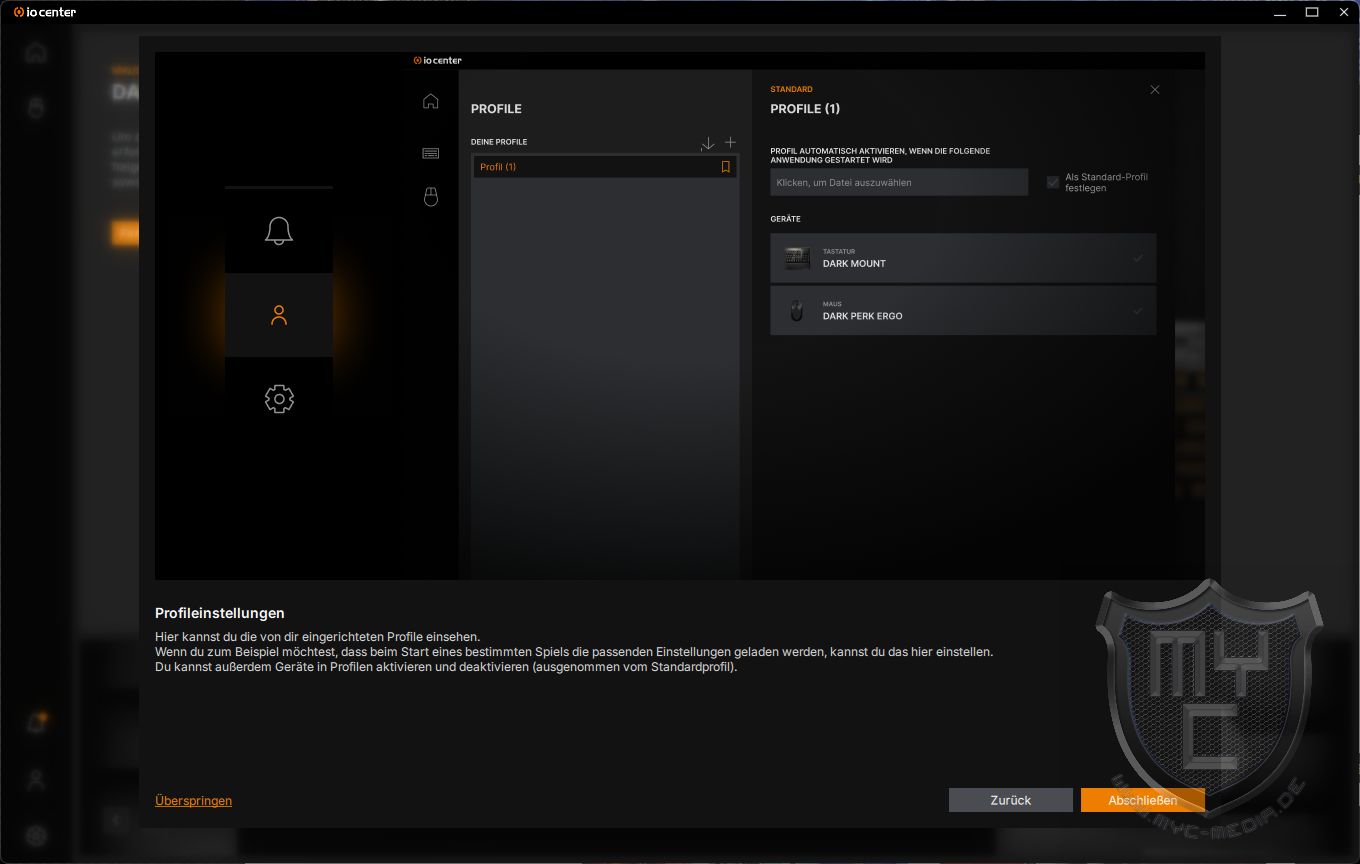Add a new profile with plus icon
The width and height of the screenshot is (1360, 864).
point(730,143)
